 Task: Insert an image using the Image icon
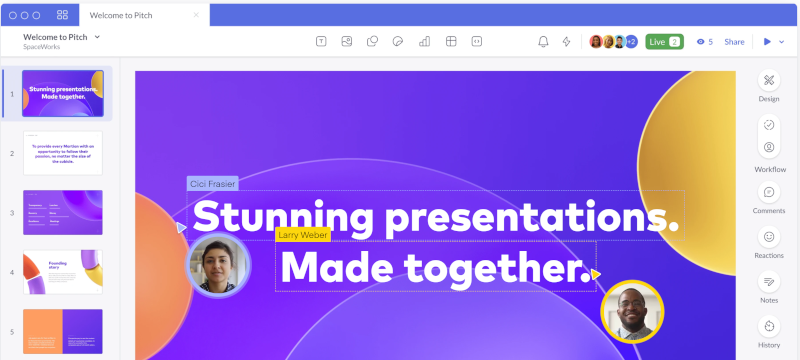[x=347, y=42]
